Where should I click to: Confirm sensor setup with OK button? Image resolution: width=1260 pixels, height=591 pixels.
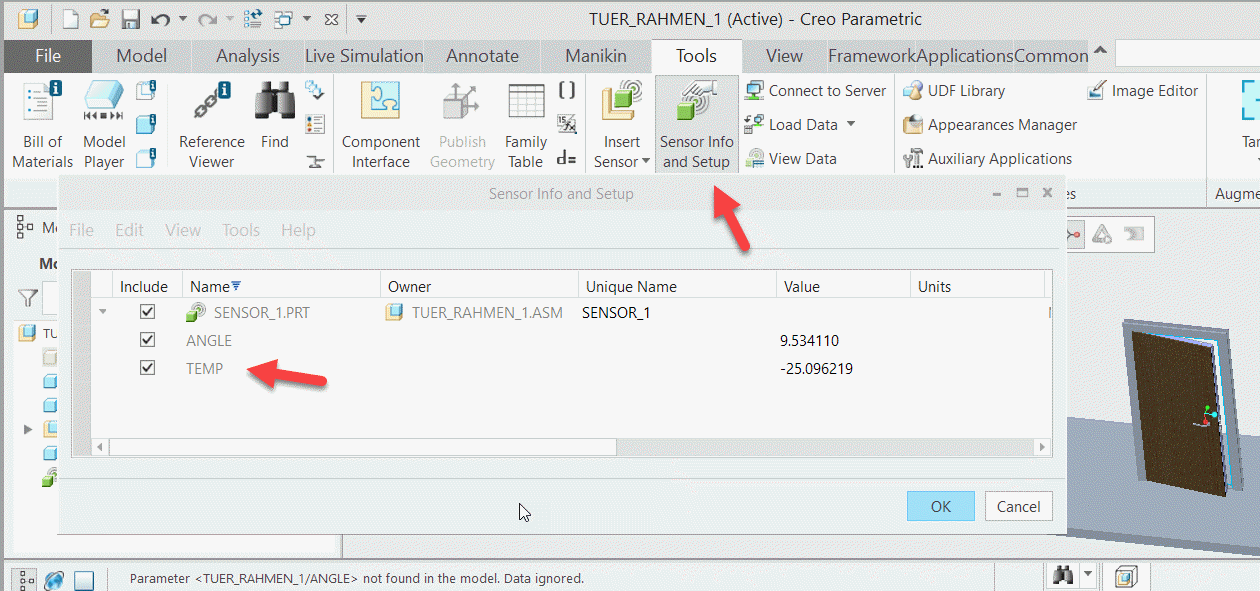[939, 506]
